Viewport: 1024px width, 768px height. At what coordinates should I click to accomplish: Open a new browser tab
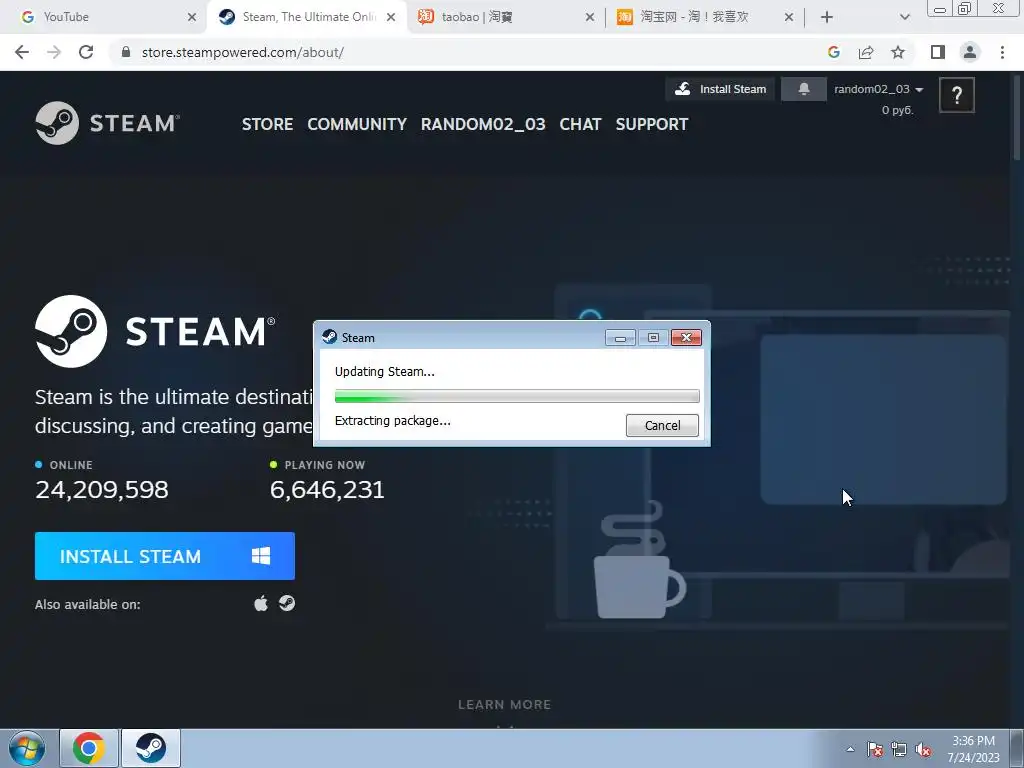coord(827,17)
